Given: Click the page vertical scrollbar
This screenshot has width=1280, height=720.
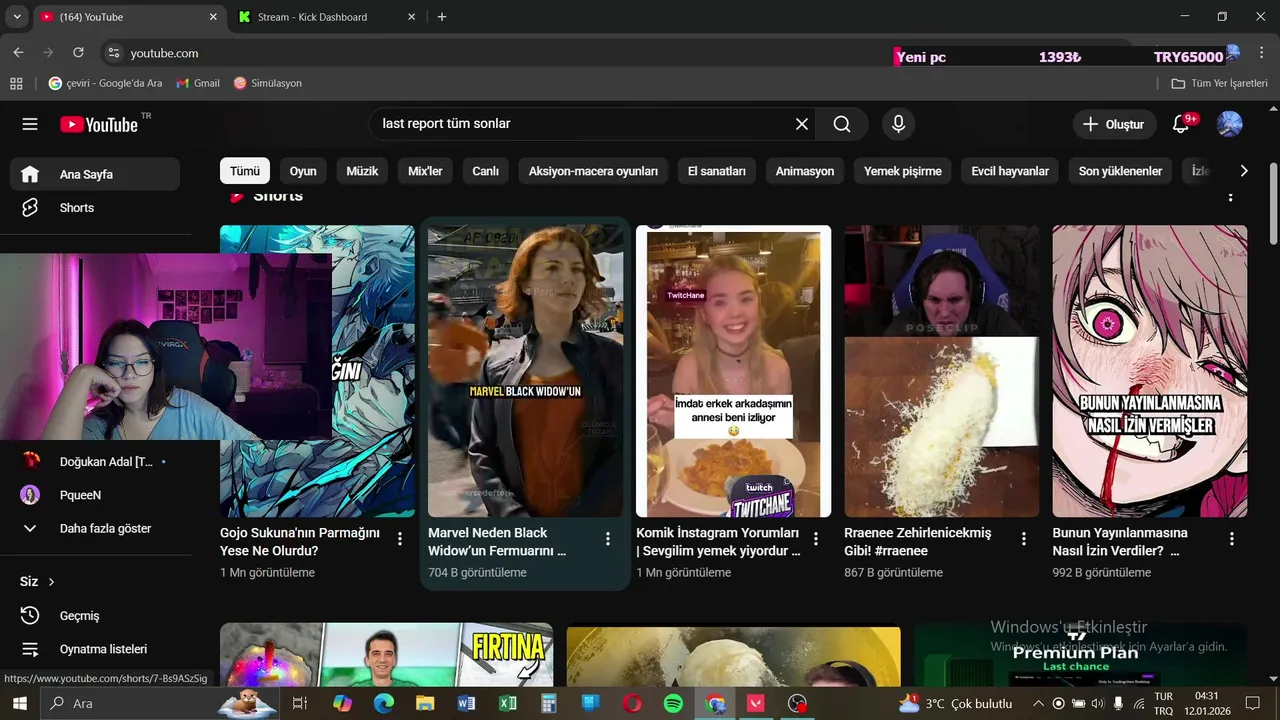Looking at the screenshot, I should coord(1273,204).
